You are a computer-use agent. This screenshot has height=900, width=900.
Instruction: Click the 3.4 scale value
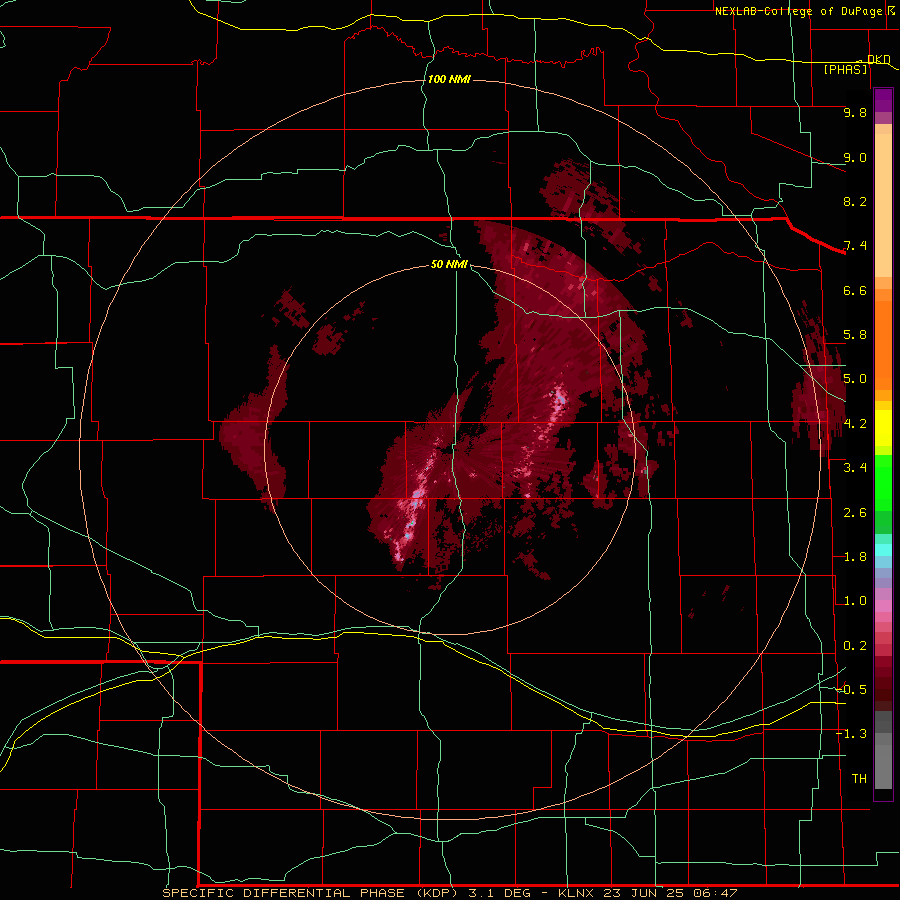click(x=855, y=468)
